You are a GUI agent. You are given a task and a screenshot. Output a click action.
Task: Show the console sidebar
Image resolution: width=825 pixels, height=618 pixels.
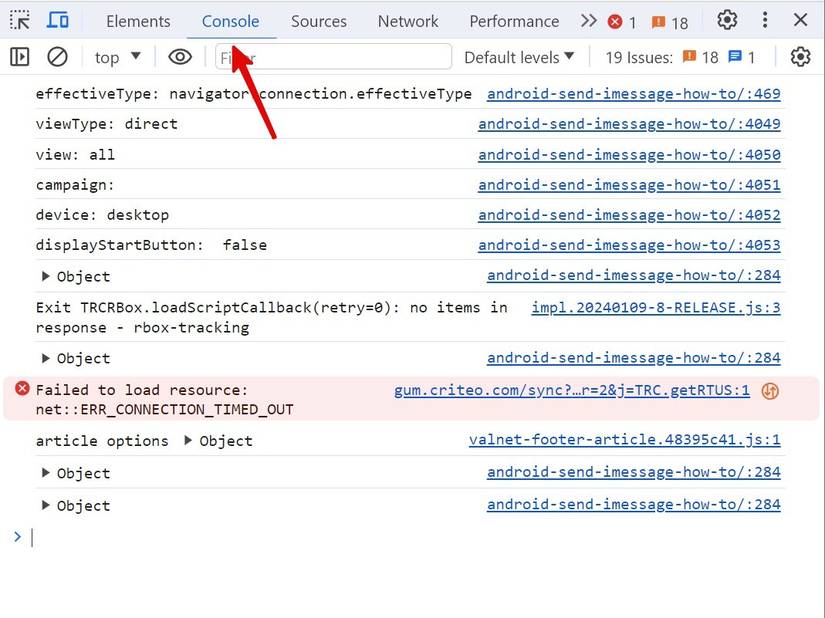point(18,57)
